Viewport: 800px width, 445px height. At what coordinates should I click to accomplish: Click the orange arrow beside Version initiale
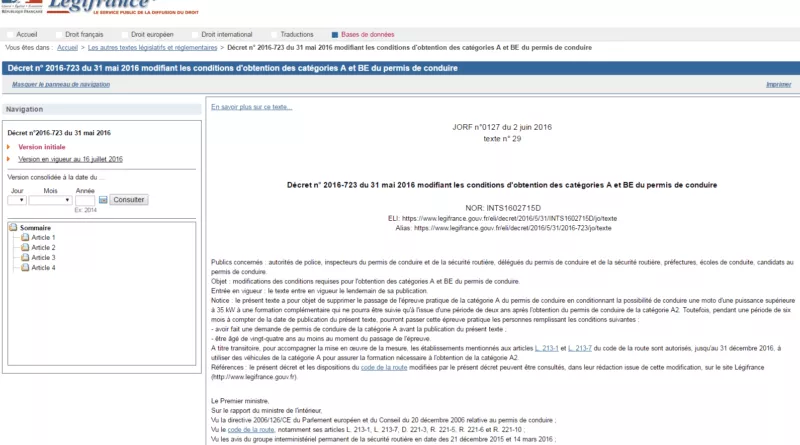coord(9,147)
